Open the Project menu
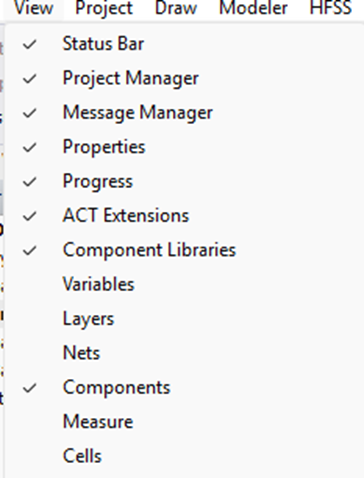Viewport: 364px width, 478px height. pos(104,8)
